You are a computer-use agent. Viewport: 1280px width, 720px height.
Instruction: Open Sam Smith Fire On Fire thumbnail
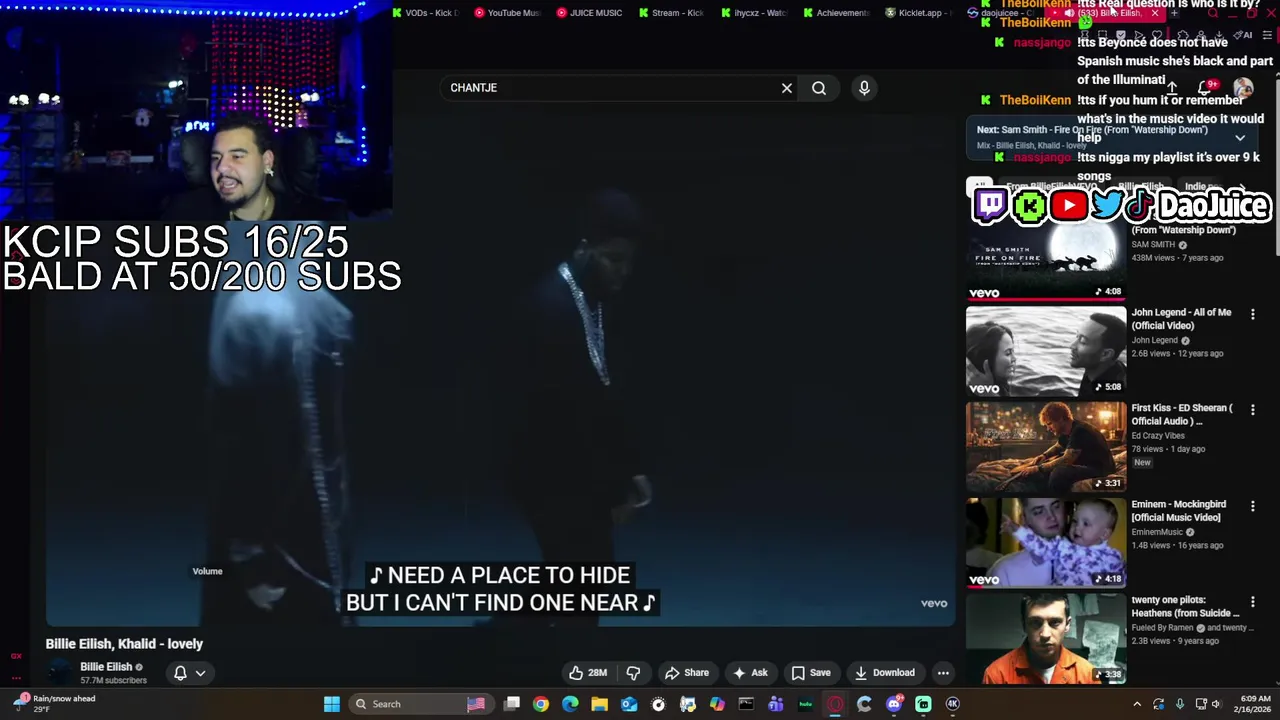[x=1046, y=255]
